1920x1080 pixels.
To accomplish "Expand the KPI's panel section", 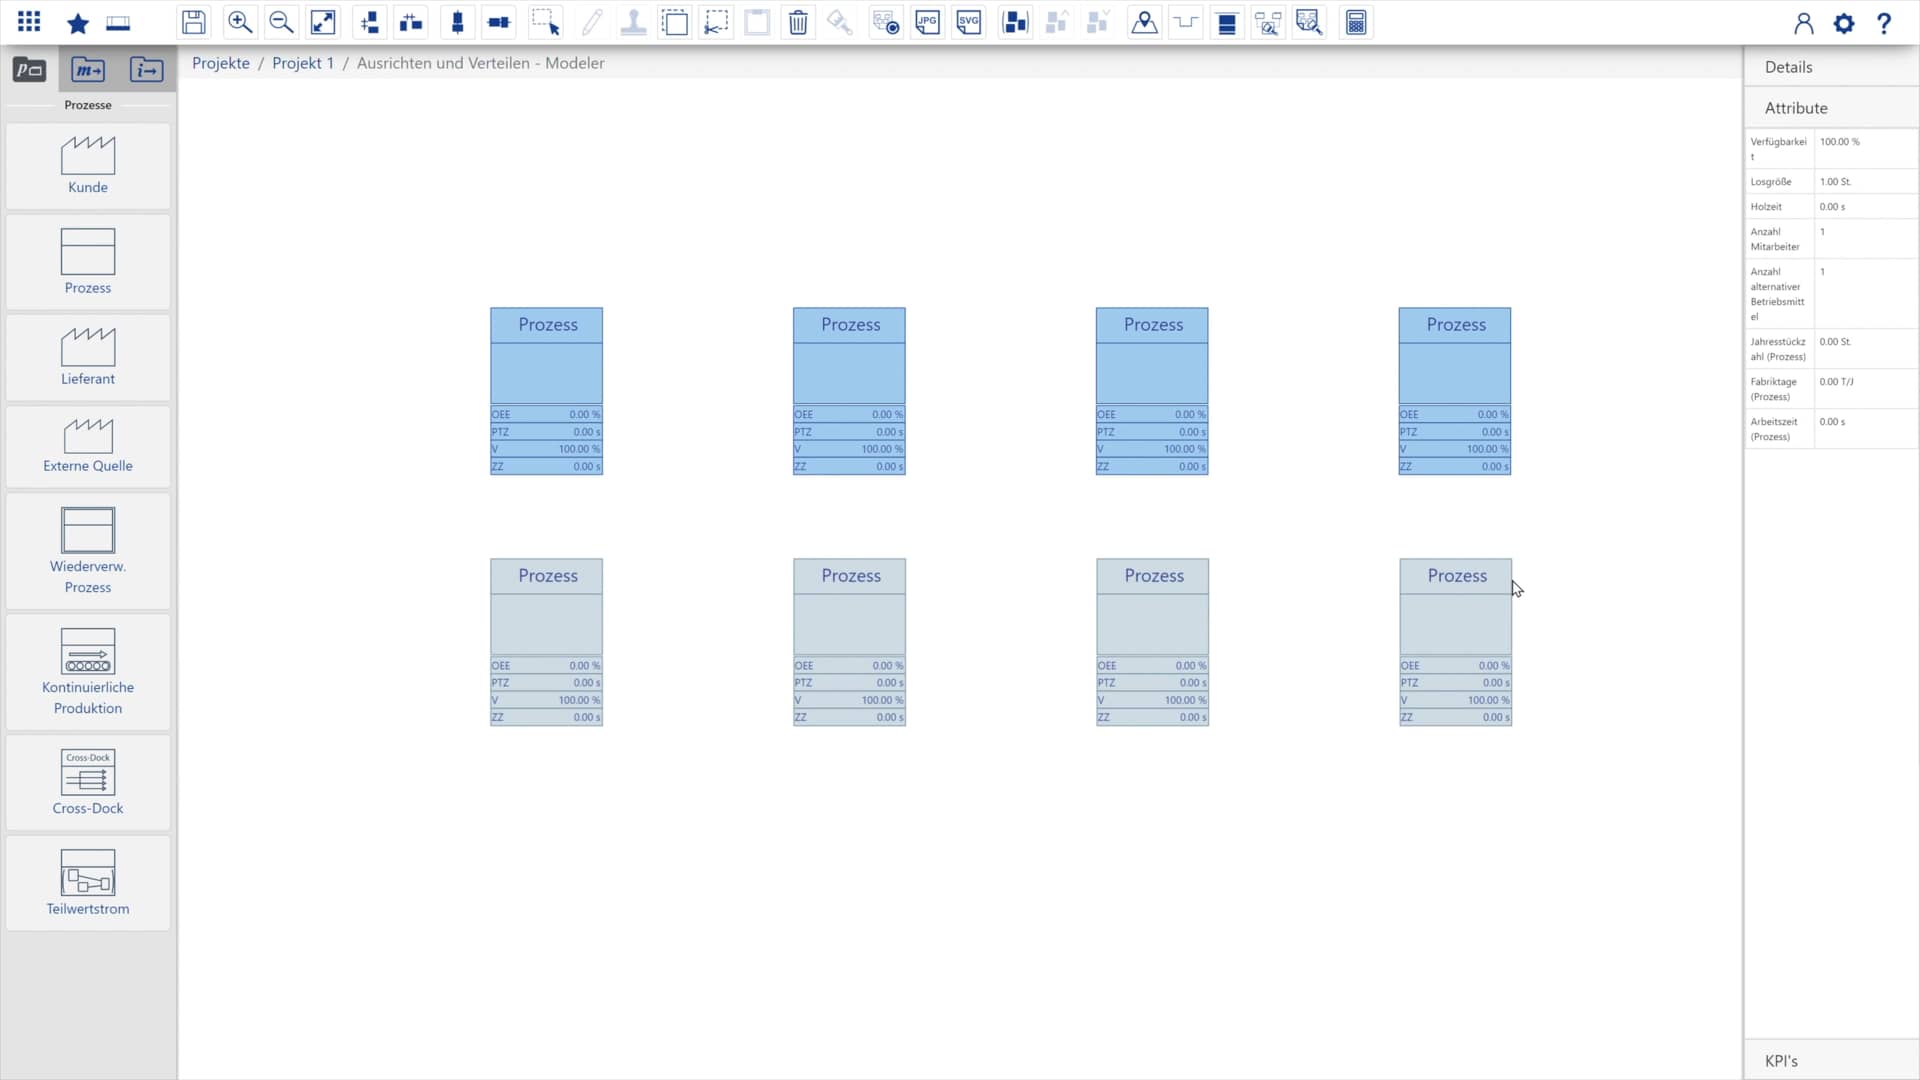I will 1781,1061.
